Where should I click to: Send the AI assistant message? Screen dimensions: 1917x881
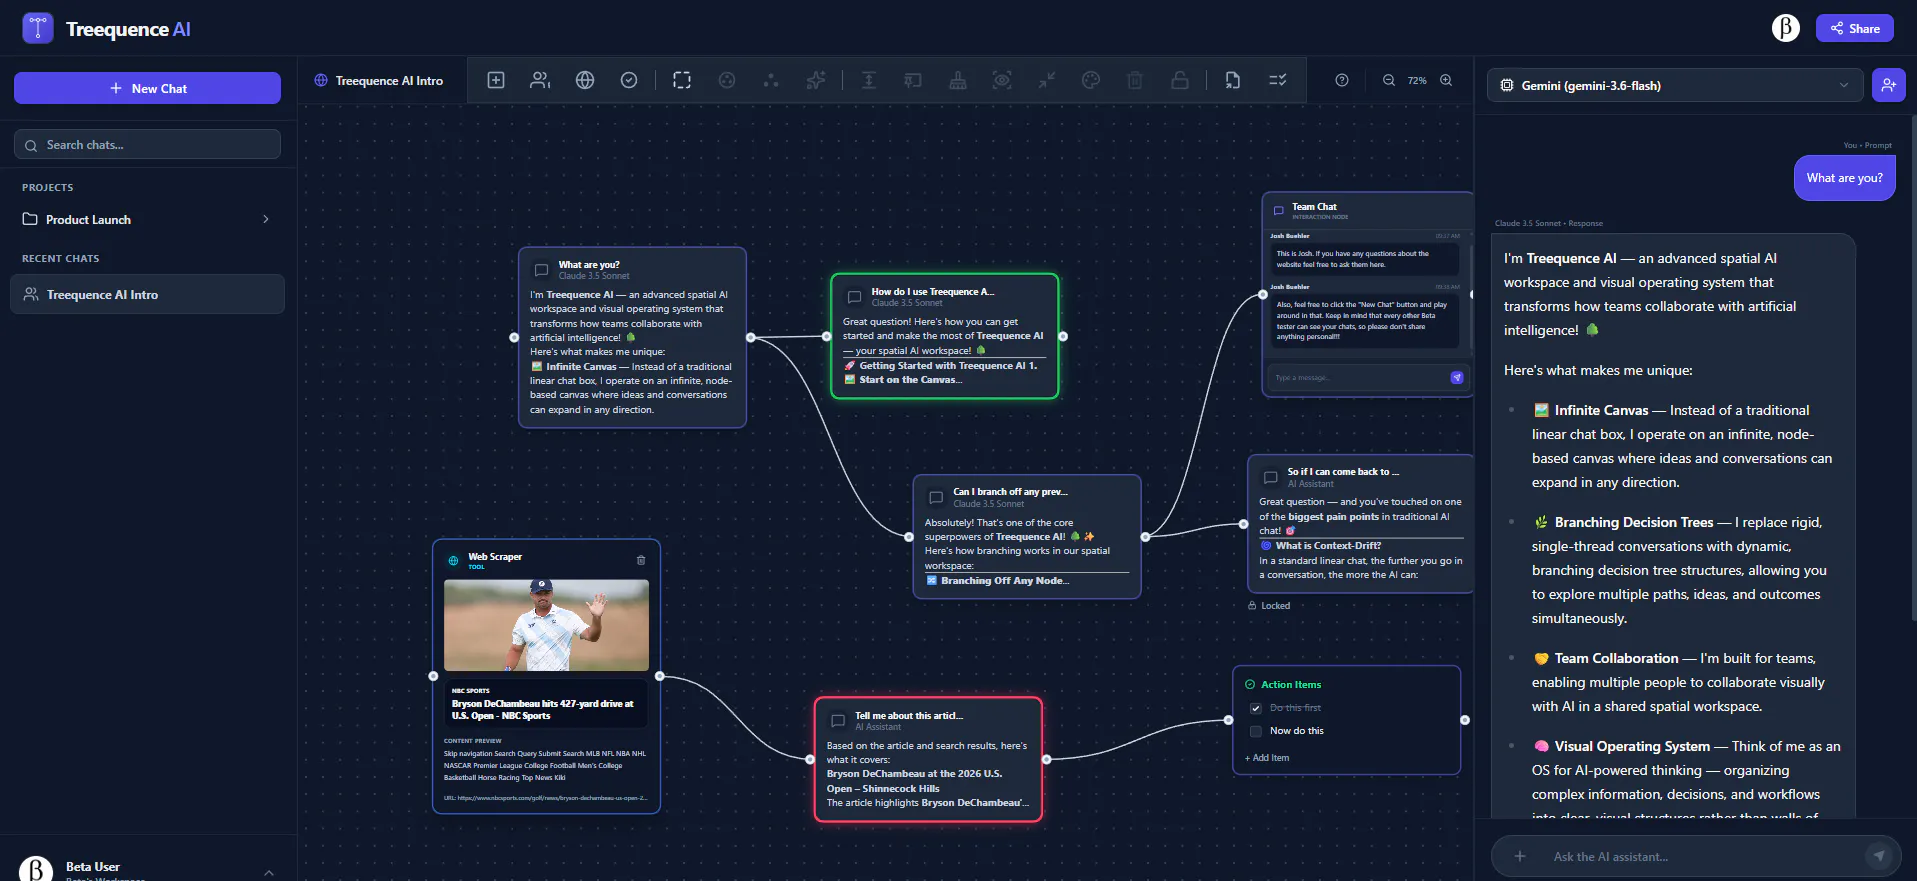(1879, 856)
